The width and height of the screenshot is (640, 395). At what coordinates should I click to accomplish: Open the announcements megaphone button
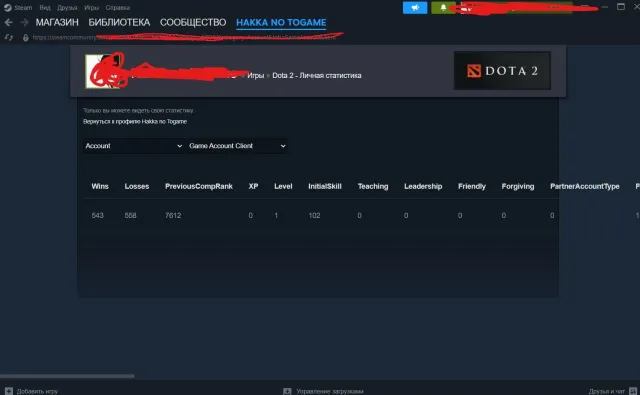[415, 7]
